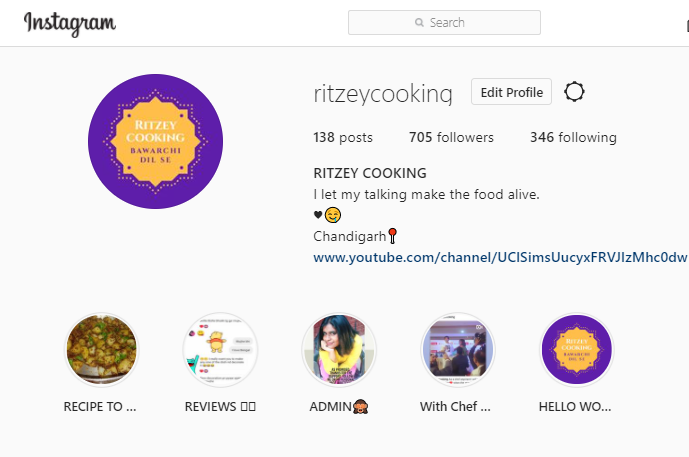Screen dimensions: 689x457
Task: Open the RECIPE TO story highlight
Action: pos(102,350)
